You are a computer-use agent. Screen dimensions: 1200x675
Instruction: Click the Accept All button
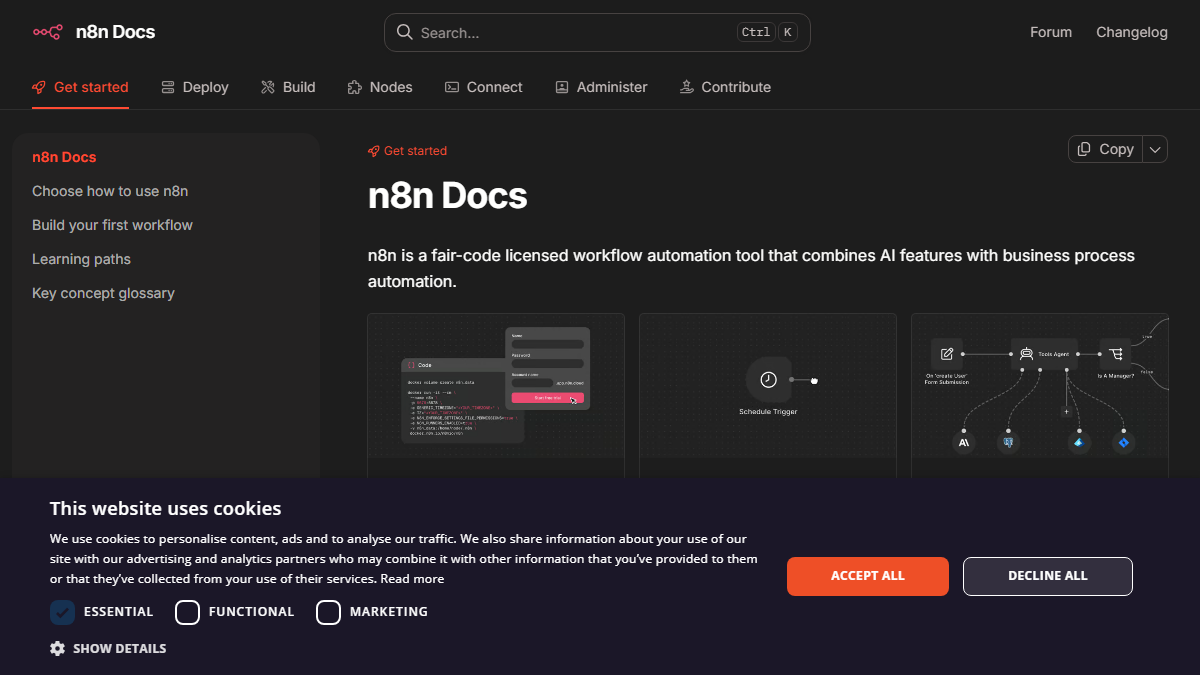click(x=868, y=576)
